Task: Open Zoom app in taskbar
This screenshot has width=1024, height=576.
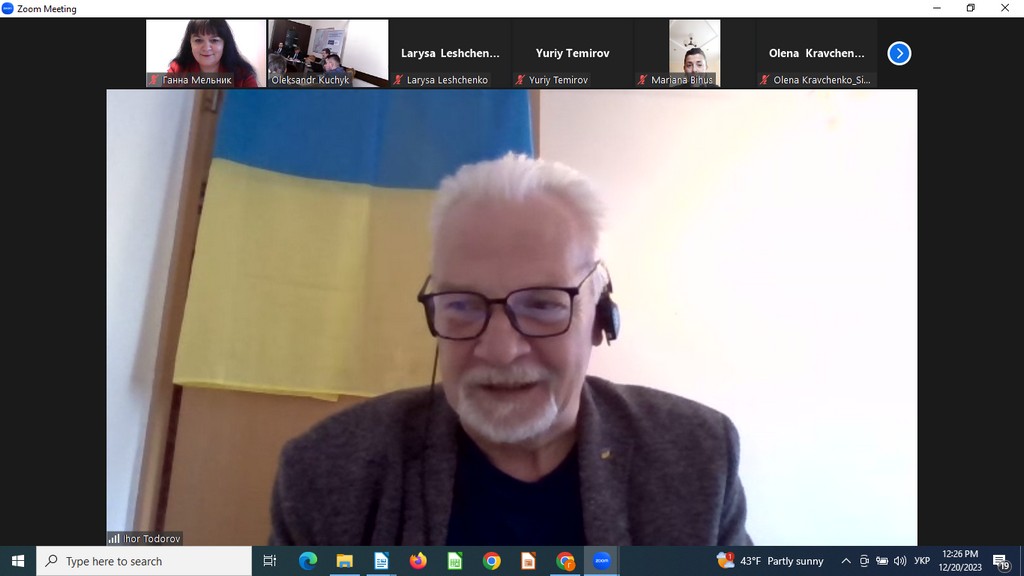Action: [602, 561]
